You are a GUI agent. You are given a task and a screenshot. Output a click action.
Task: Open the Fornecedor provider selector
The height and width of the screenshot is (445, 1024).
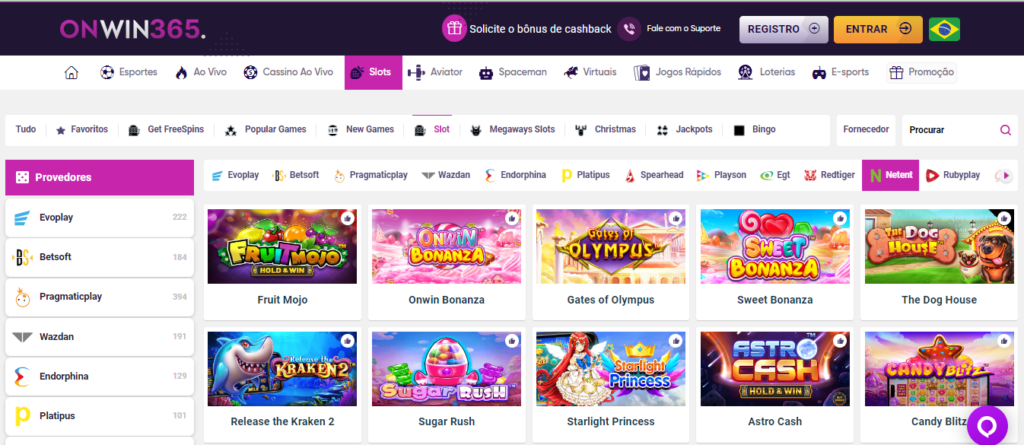click(866, 129)
